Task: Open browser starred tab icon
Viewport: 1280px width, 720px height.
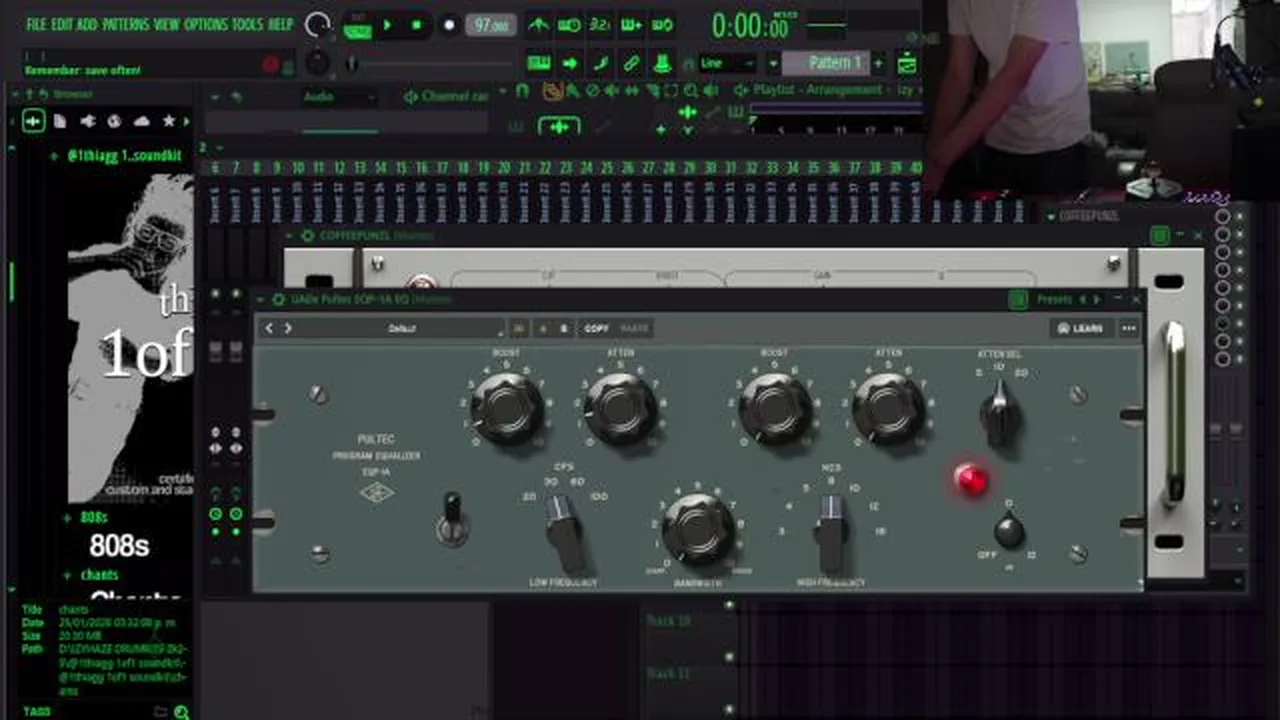Action: tap(168, 121)
